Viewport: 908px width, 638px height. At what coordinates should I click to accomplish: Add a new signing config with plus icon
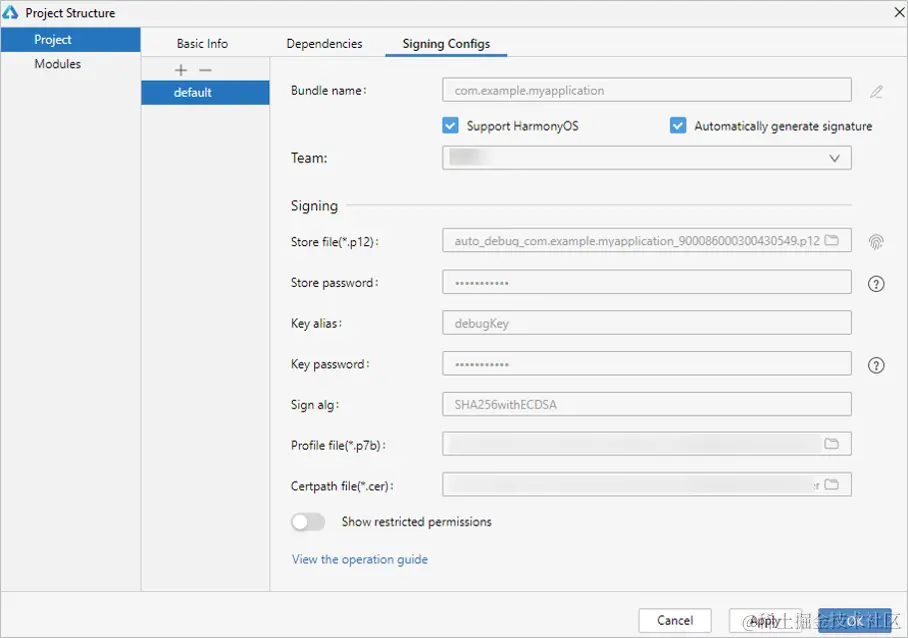[181, 70]
